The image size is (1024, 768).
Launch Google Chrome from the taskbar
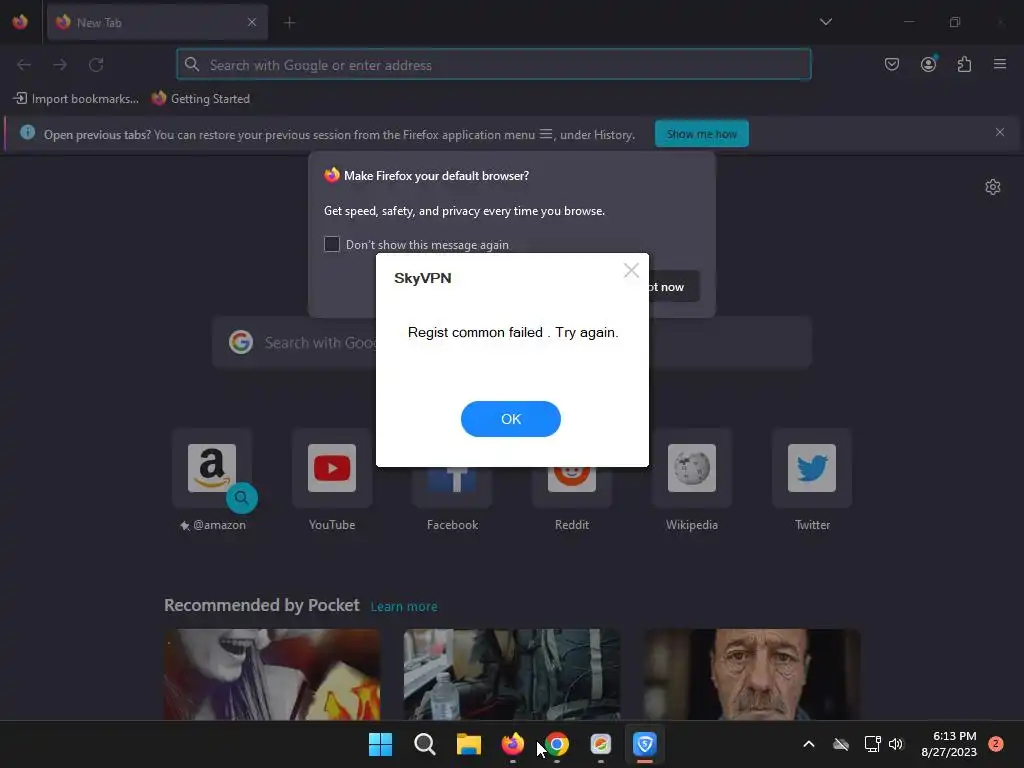click(557, 744)
